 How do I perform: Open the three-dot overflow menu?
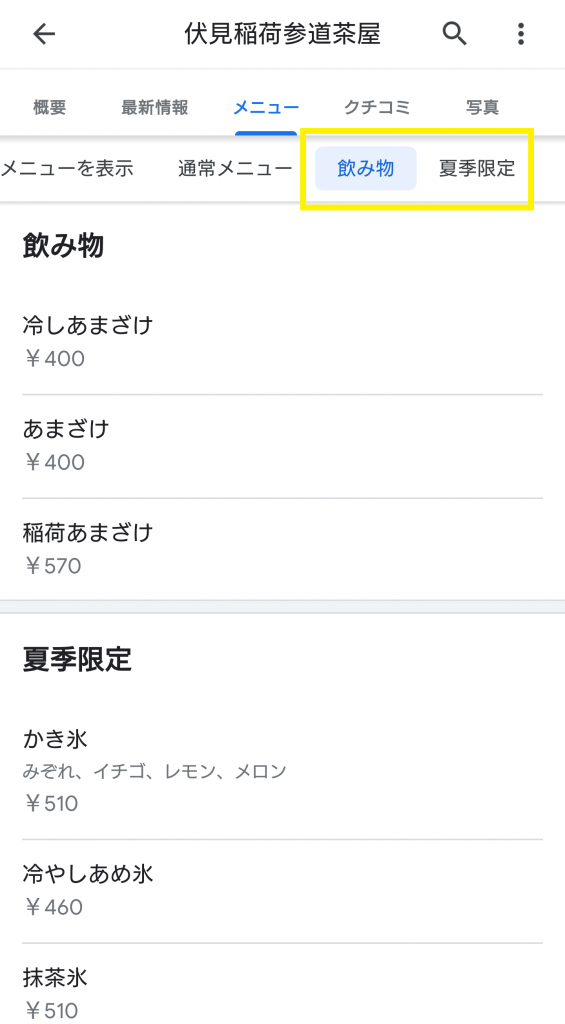(x=521, y=33)
